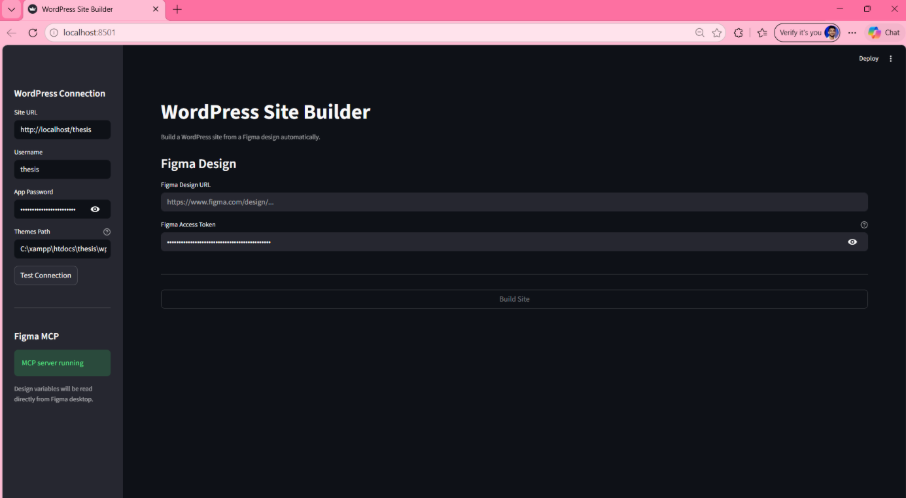Reveal the App Password with eye icon

[x=95, y=209]
